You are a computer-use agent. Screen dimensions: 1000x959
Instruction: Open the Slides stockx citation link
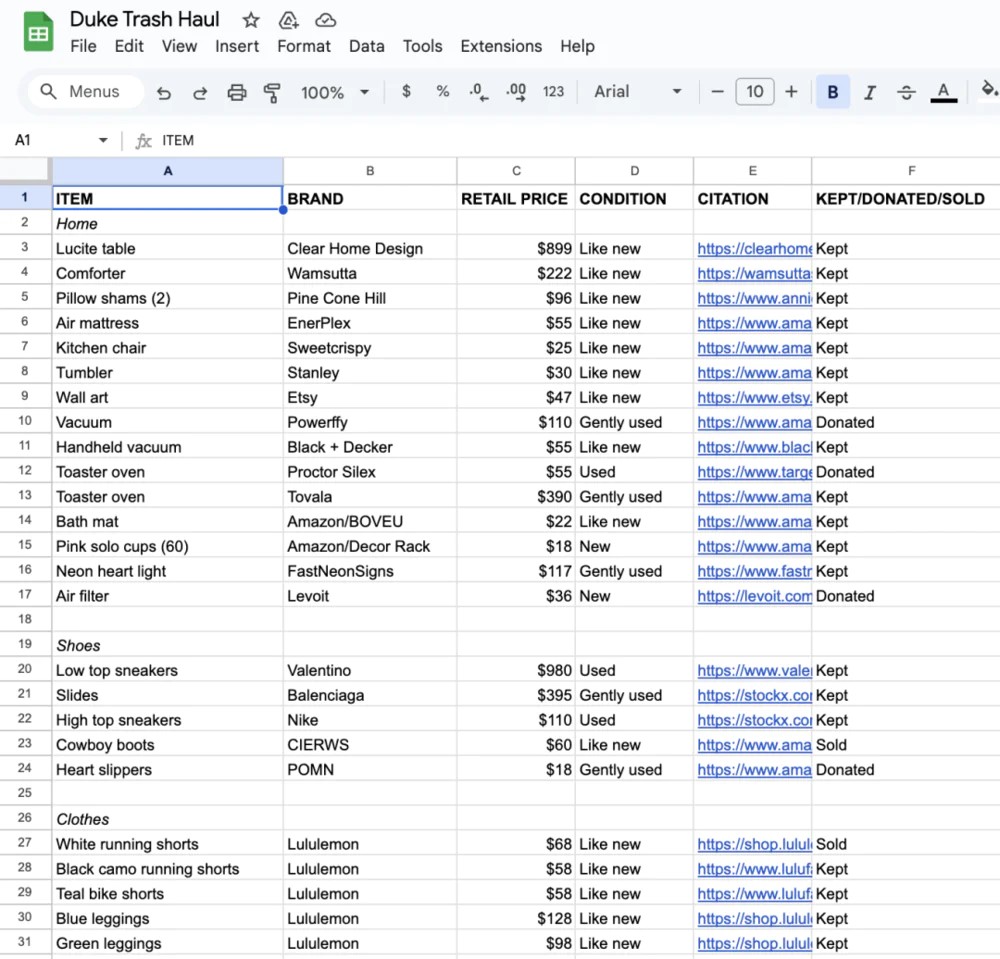pos(754,696)
